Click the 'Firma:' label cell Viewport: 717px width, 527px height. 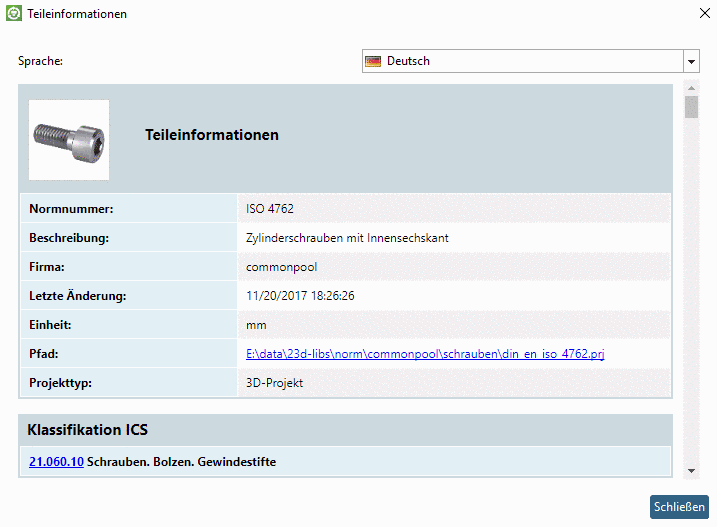pyautogui.click(x=128, y=267)
